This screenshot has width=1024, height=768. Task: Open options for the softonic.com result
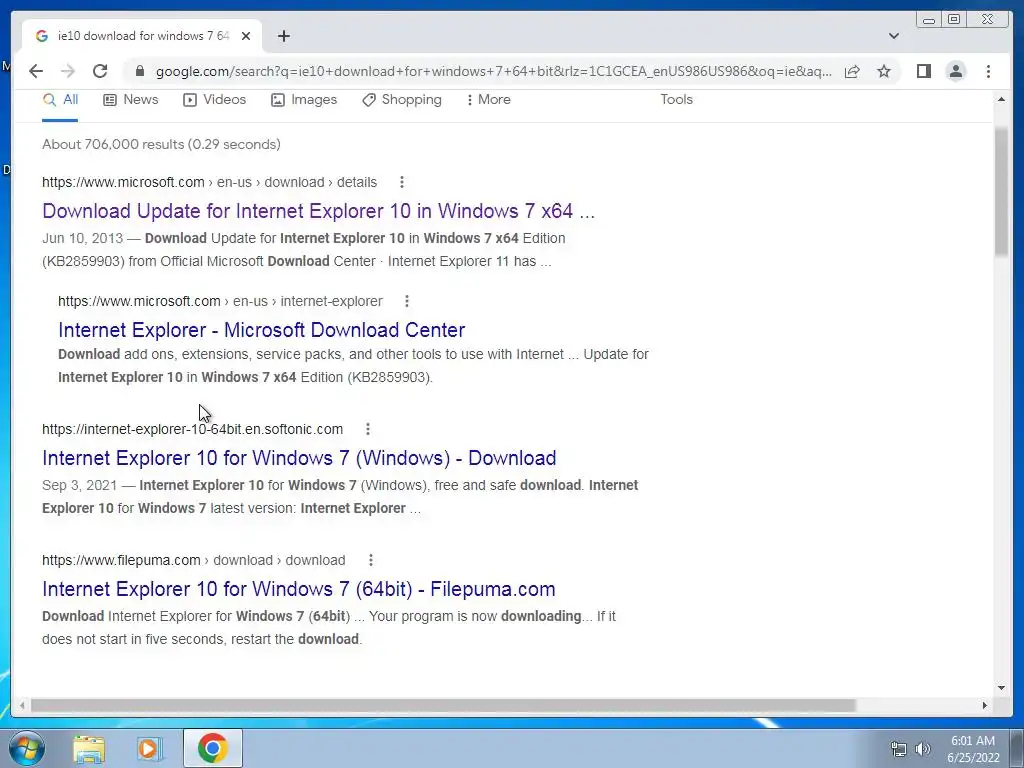click(368, 429)
